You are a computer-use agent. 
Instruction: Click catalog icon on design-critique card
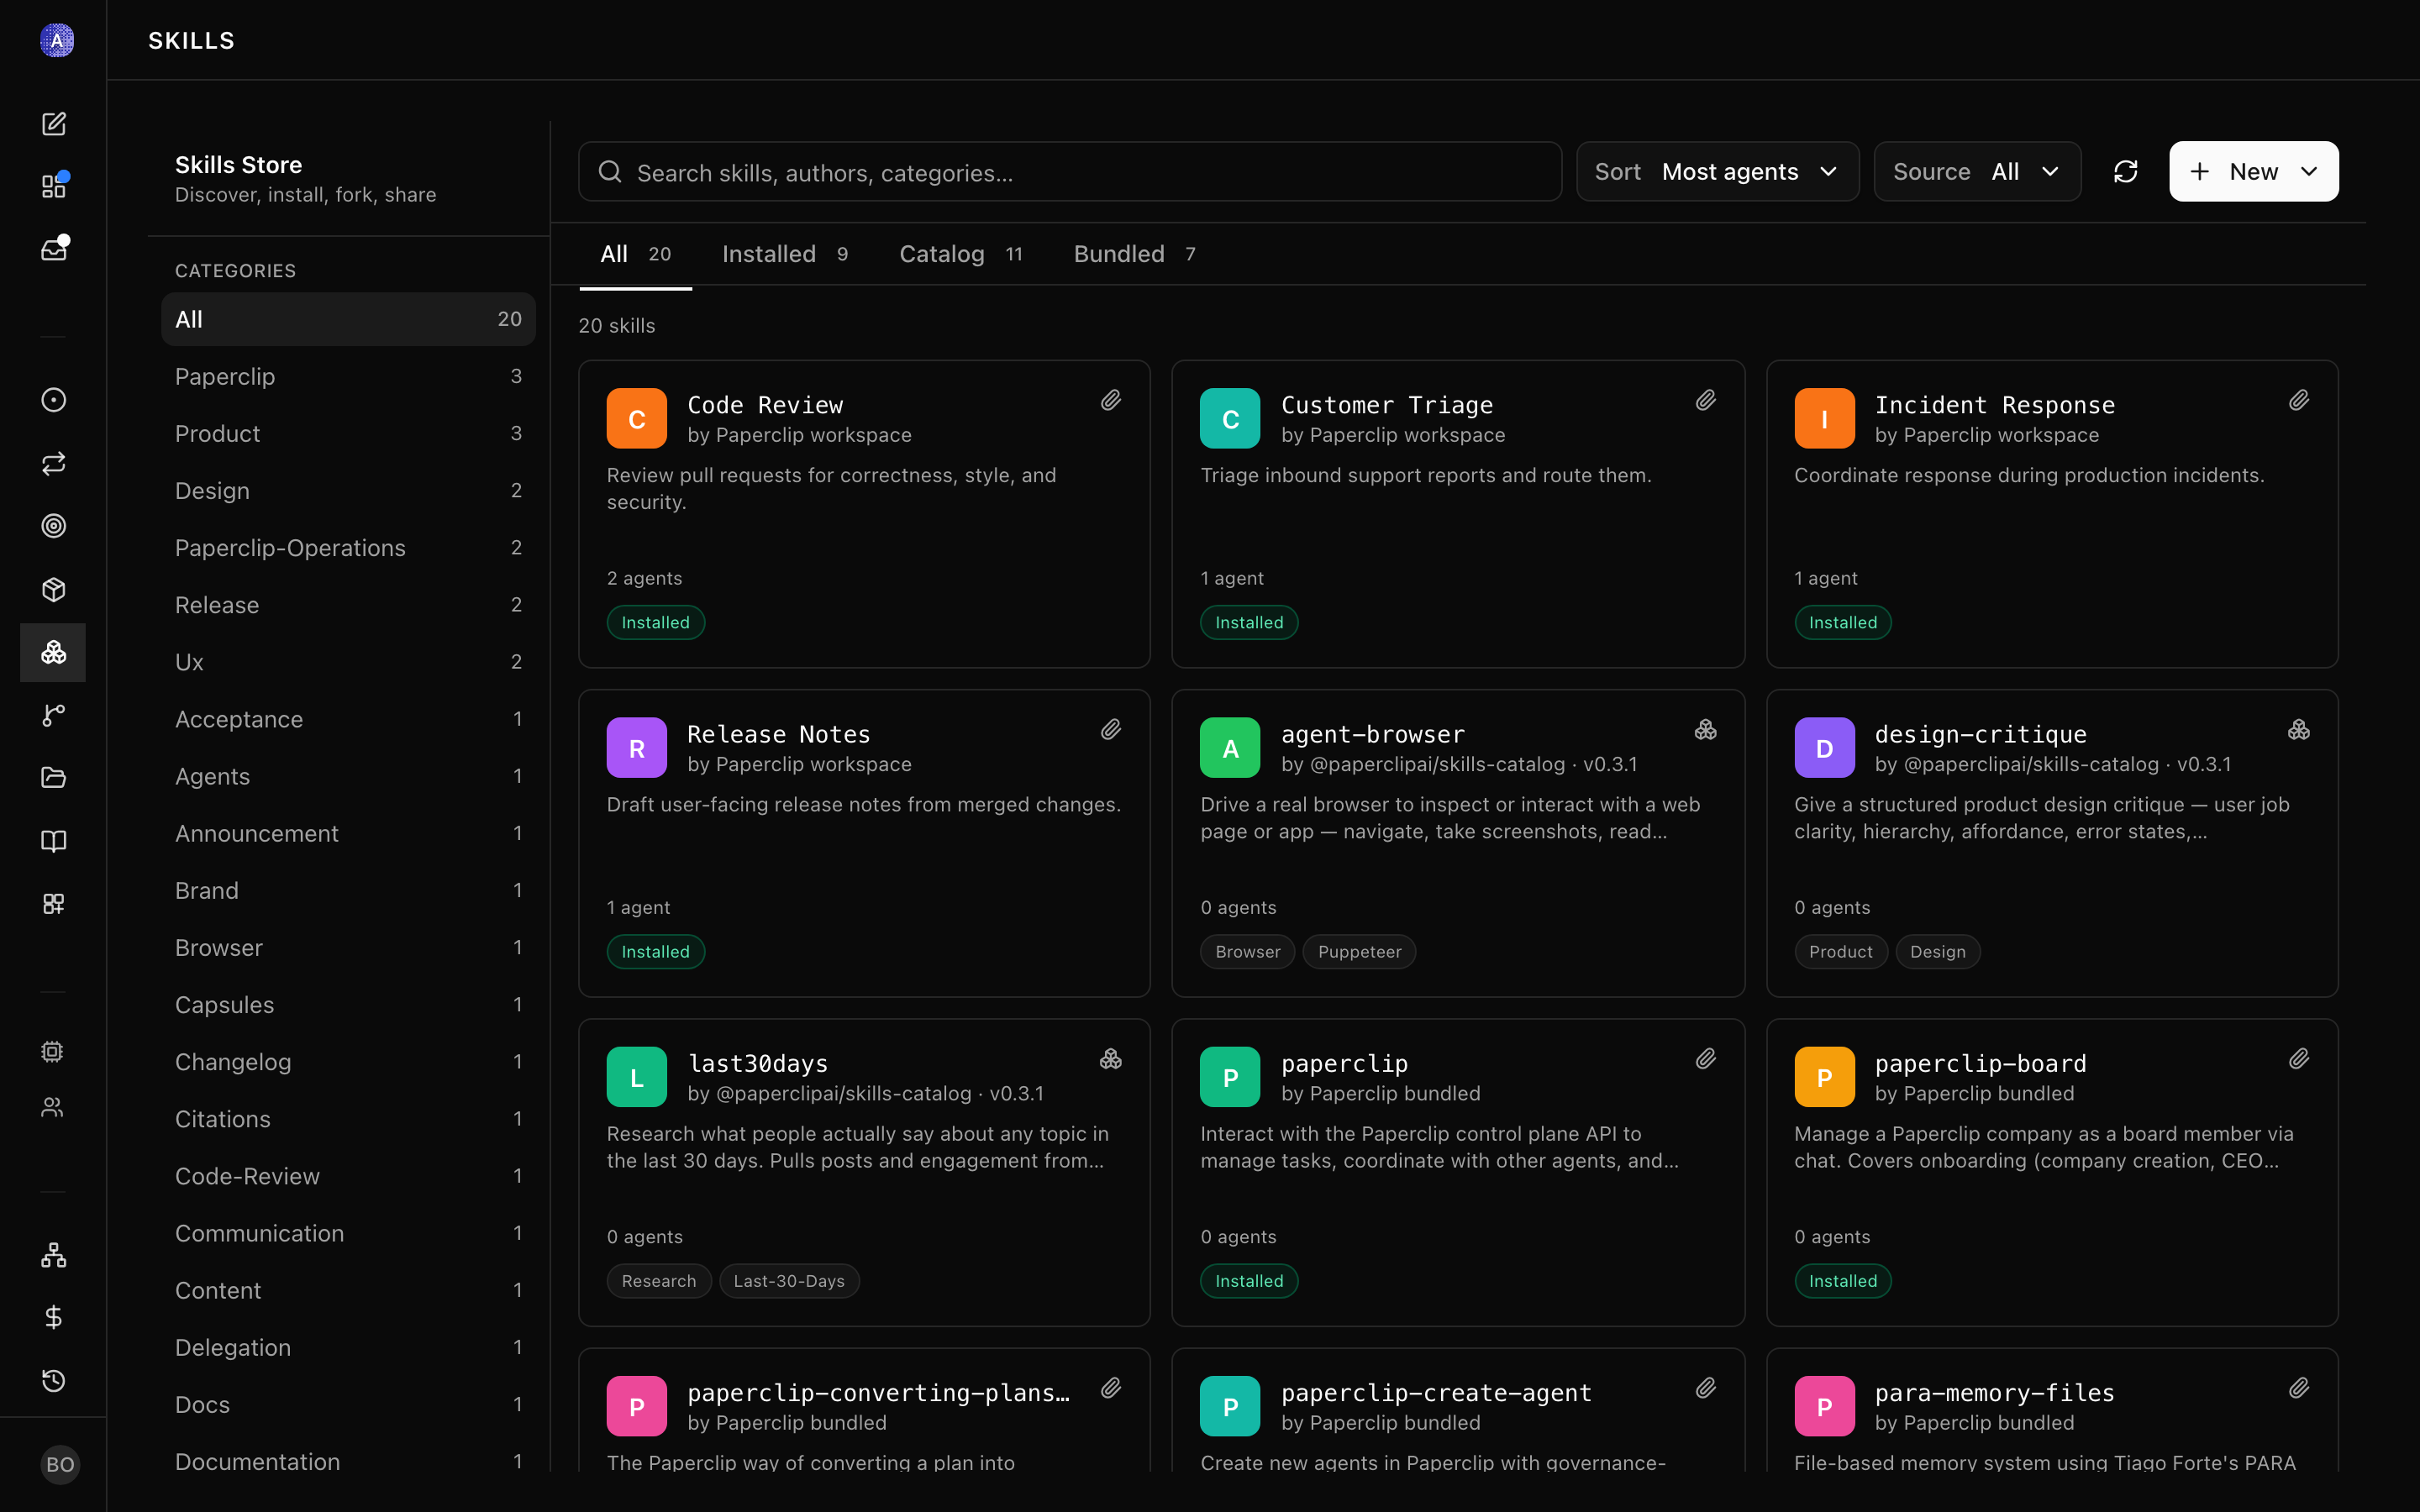pos(2299,730)
